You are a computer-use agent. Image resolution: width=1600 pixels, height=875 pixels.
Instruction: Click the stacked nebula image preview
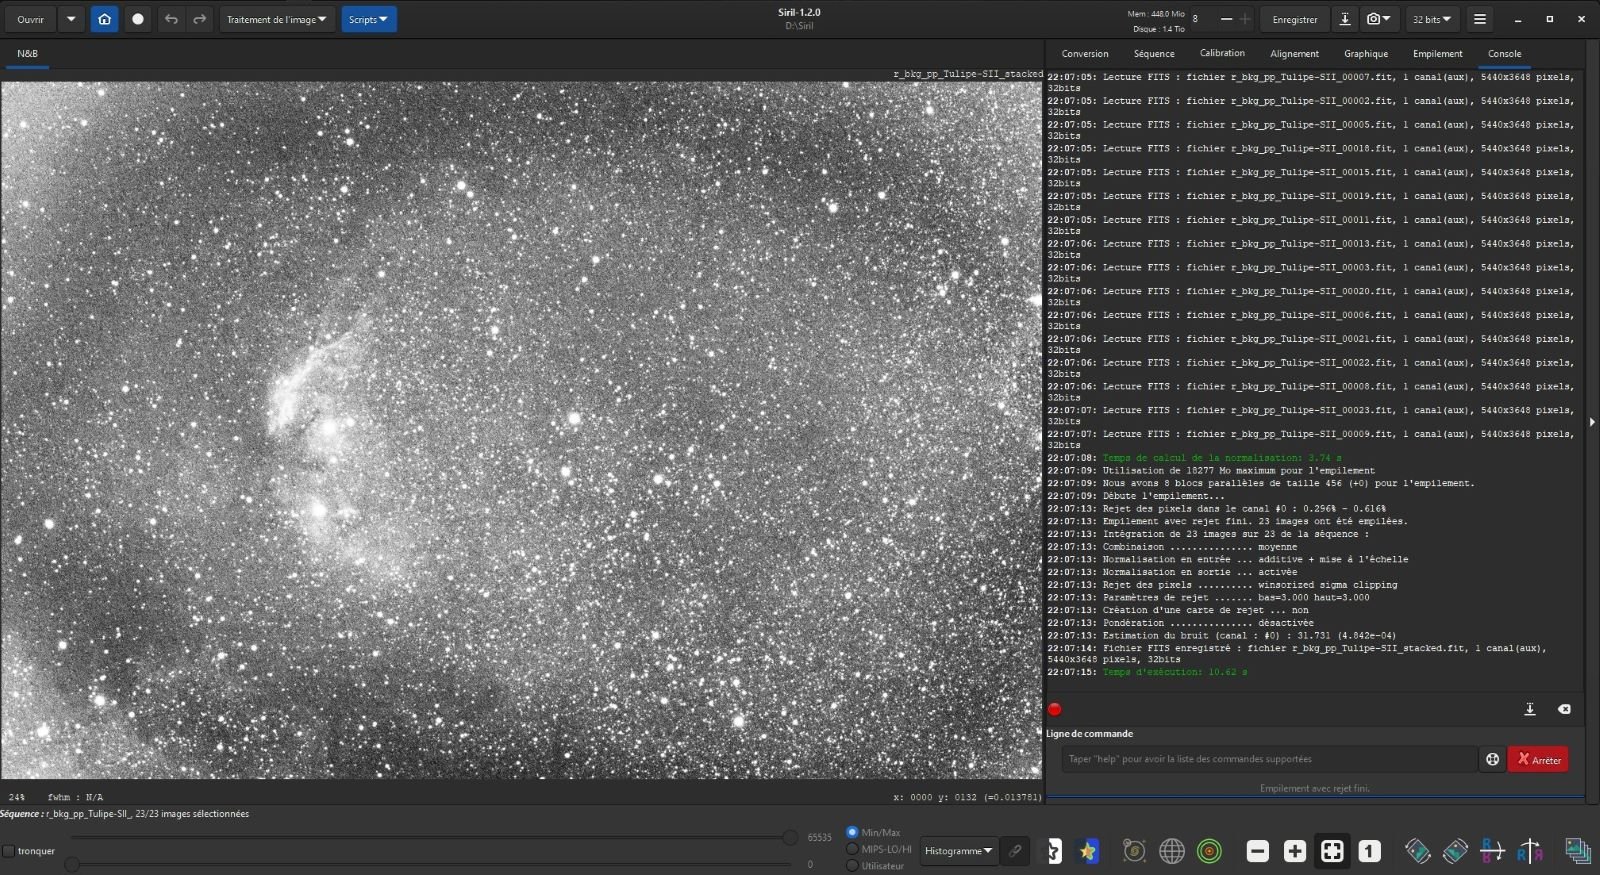(x=521, y=430)
